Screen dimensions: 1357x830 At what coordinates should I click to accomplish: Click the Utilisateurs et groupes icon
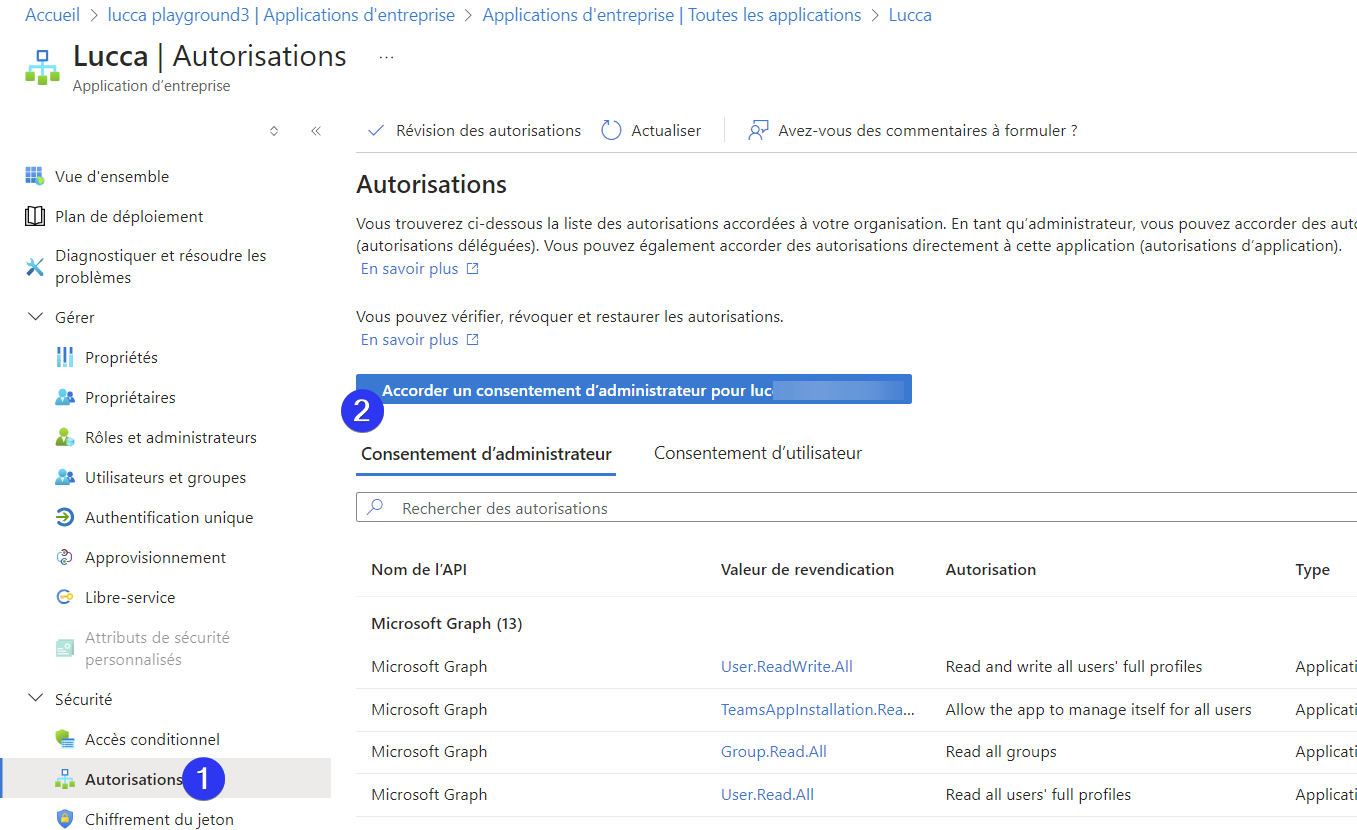65,477
